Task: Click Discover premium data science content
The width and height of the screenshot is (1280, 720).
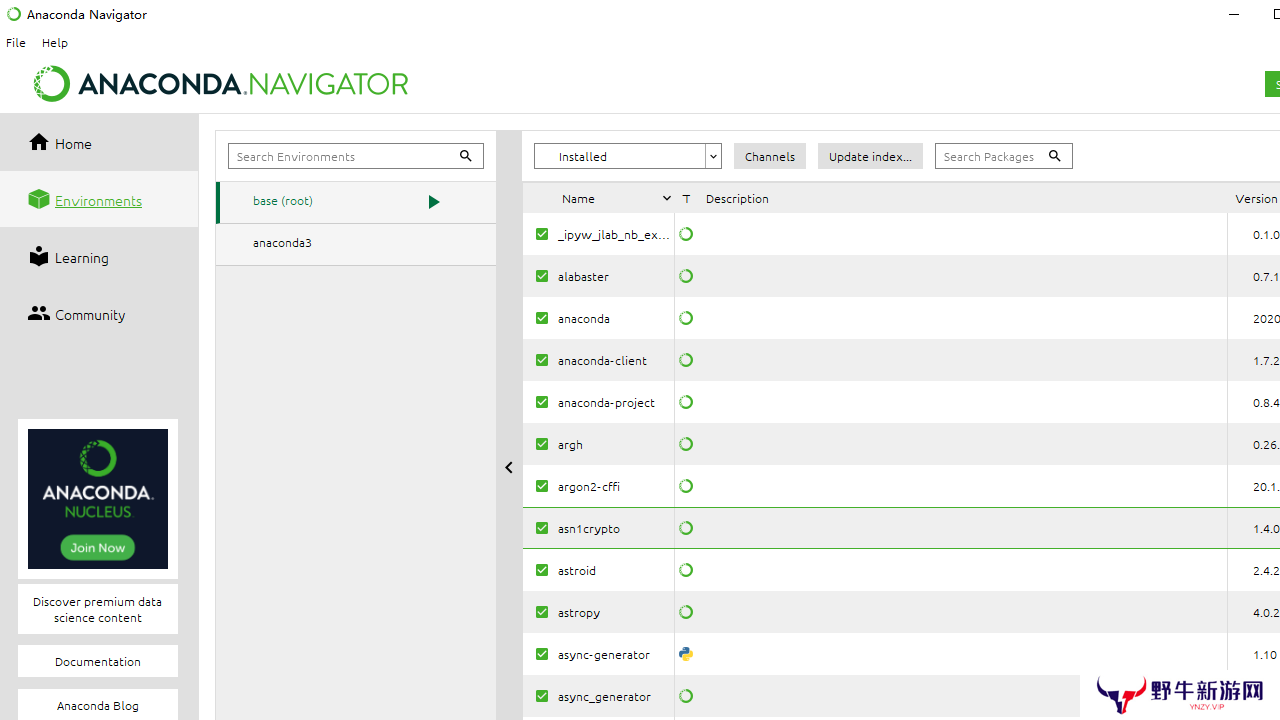Action: coord(98,609)
